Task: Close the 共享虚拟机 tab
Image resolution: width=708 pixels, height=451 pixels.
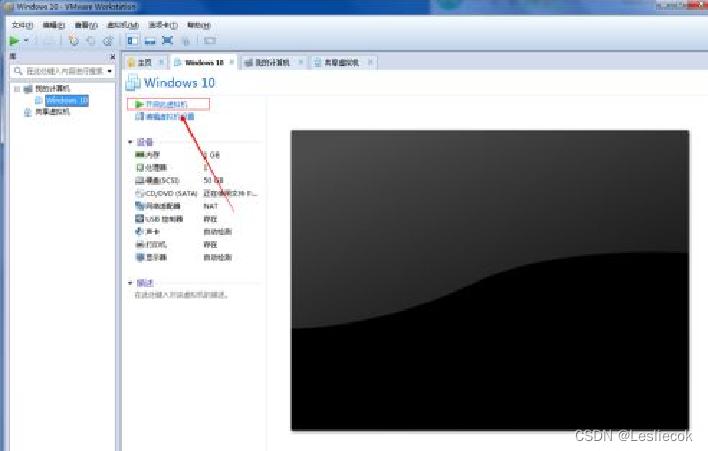Action: pos(370,62)
